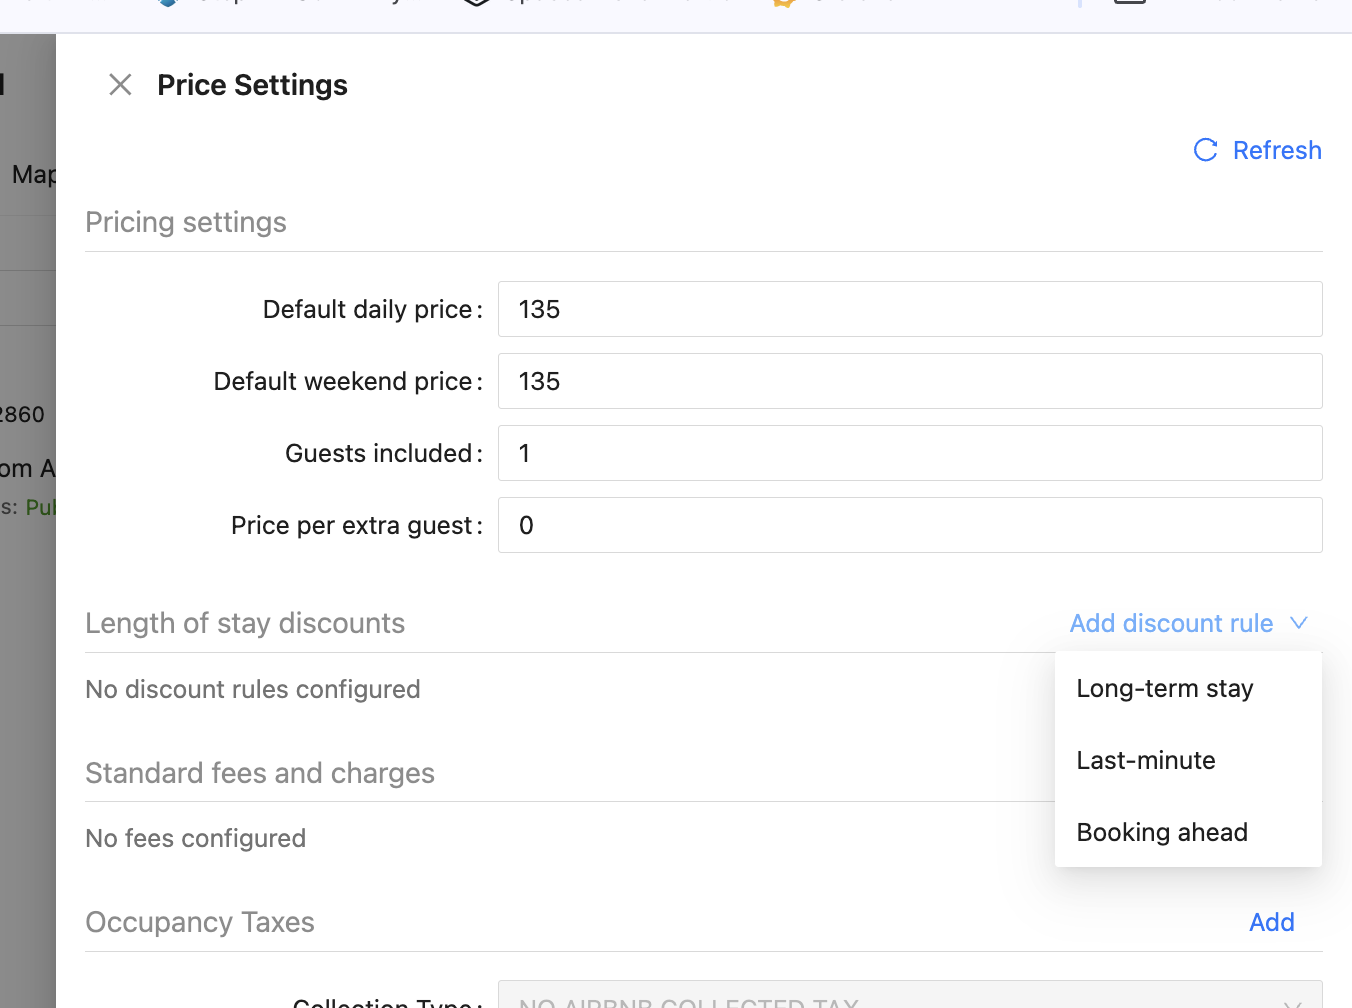Image resolution: width=1352 pixels, height=1008 pixels.
Task: Click the No fees configured text
Action: 196,838
